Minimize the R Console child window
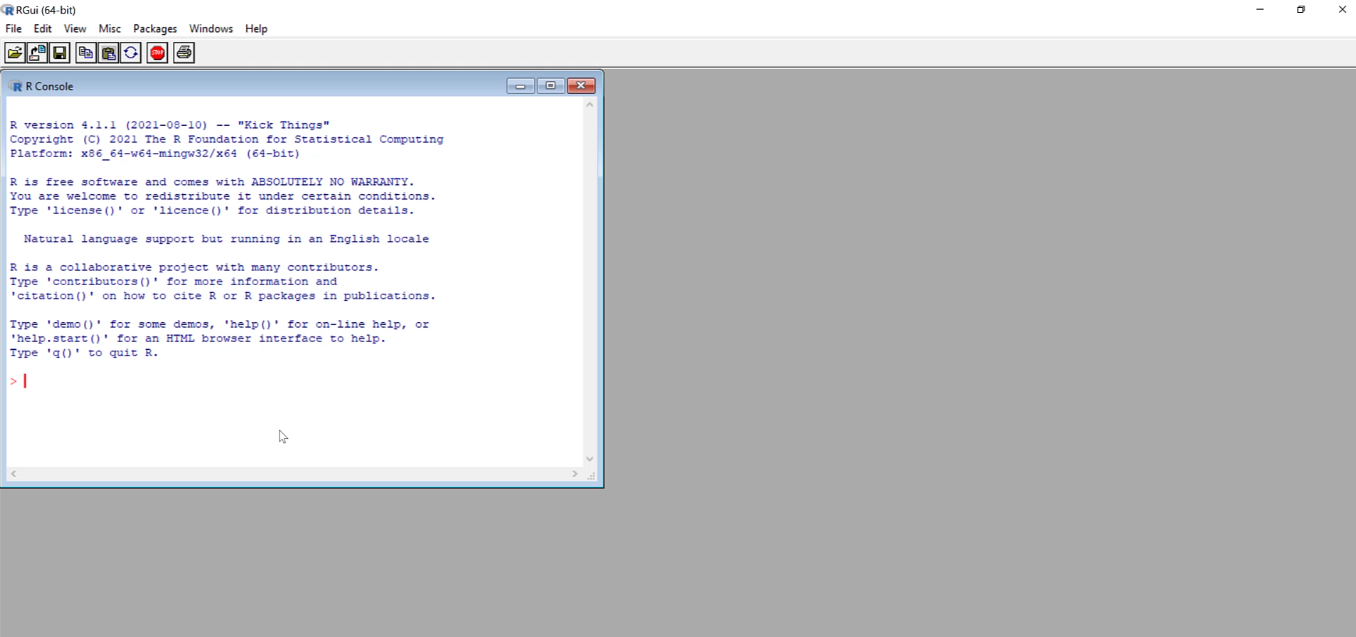The image size is (1356, 637). coord(520,86)
